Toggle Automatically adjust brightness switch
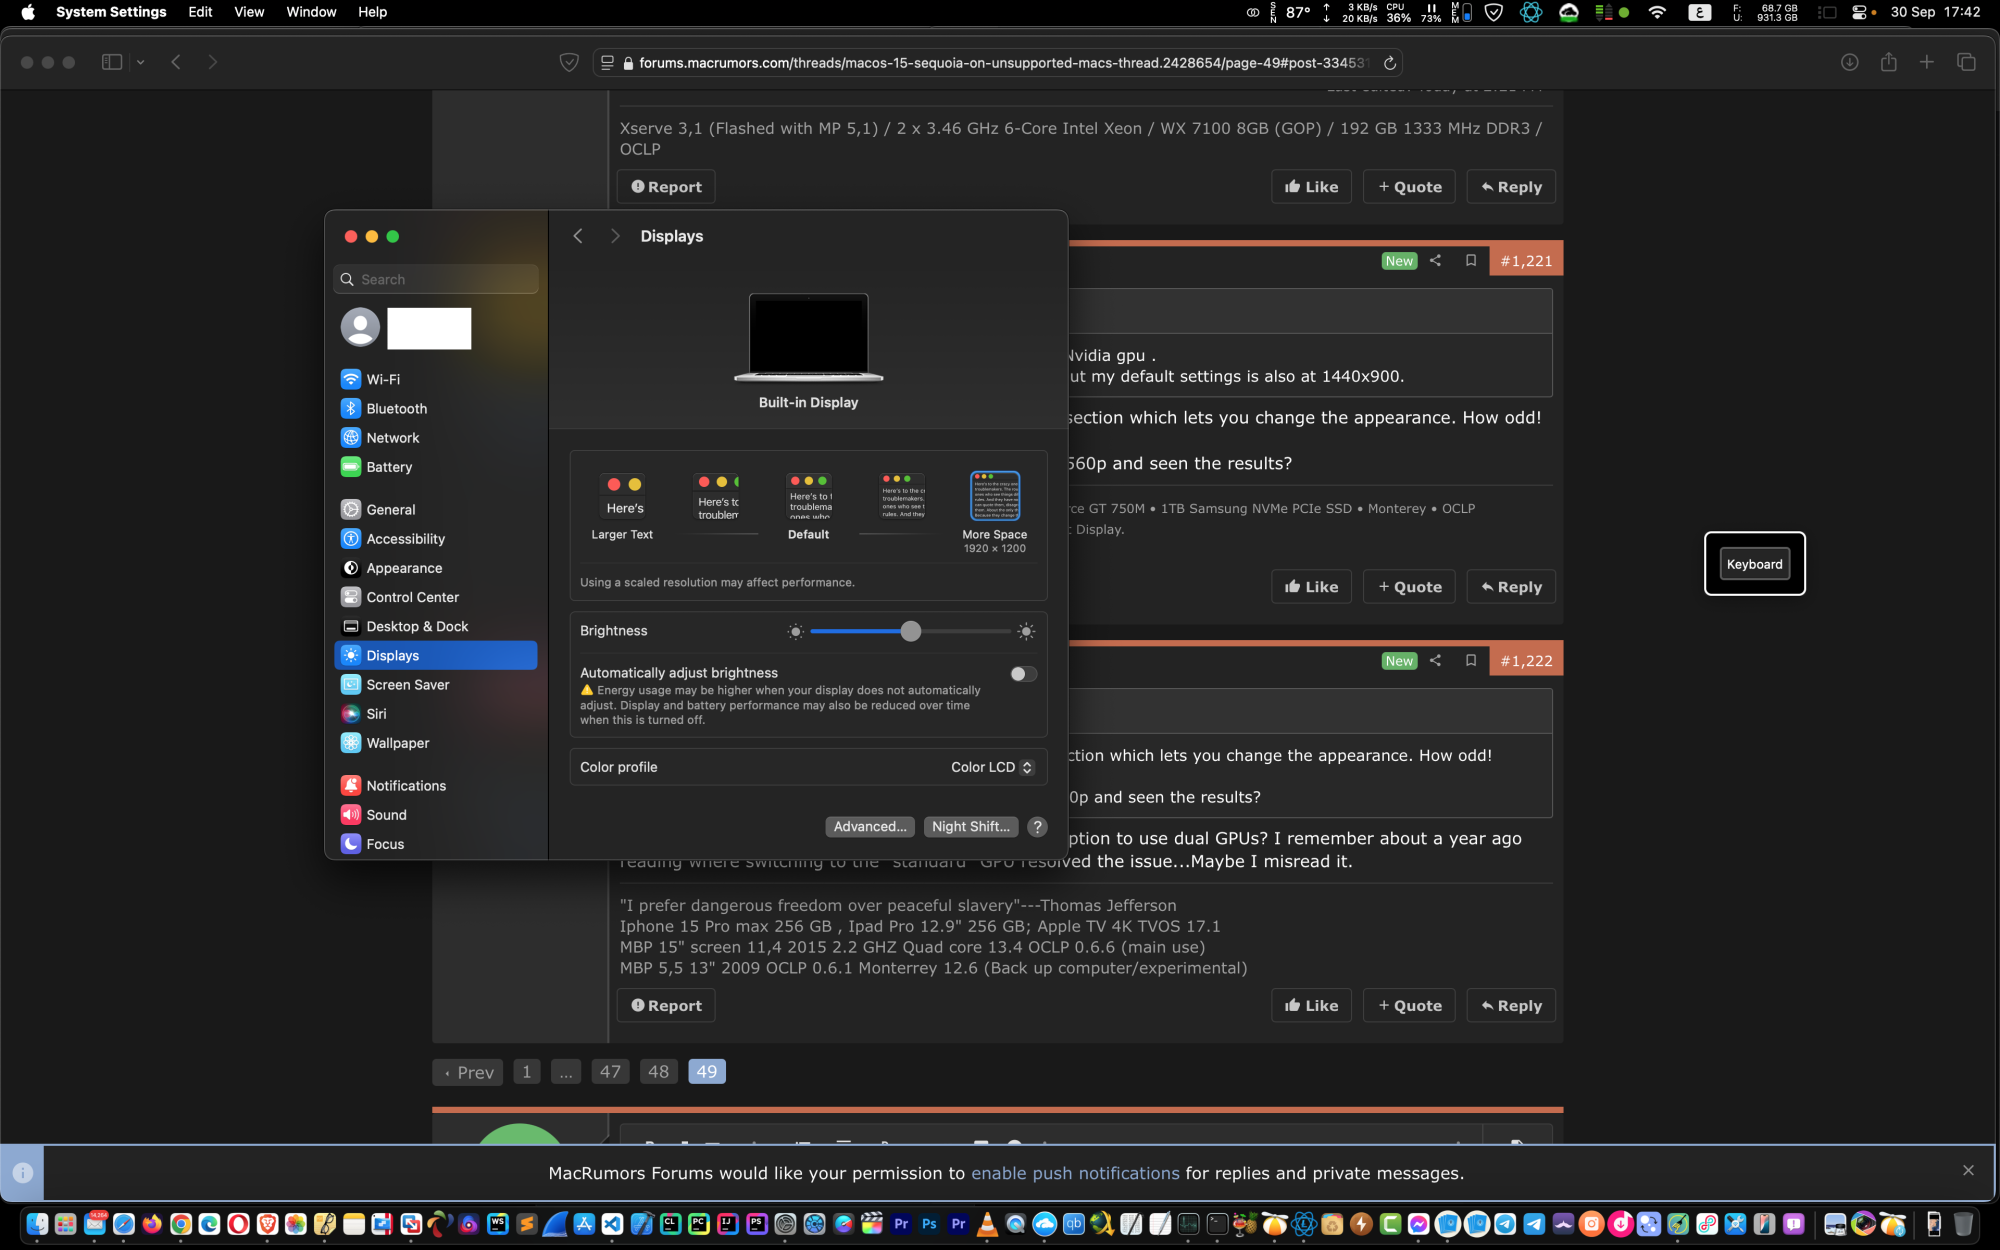The height and width of the screenshot is (1250, 2000). (x=1022, y=674)
